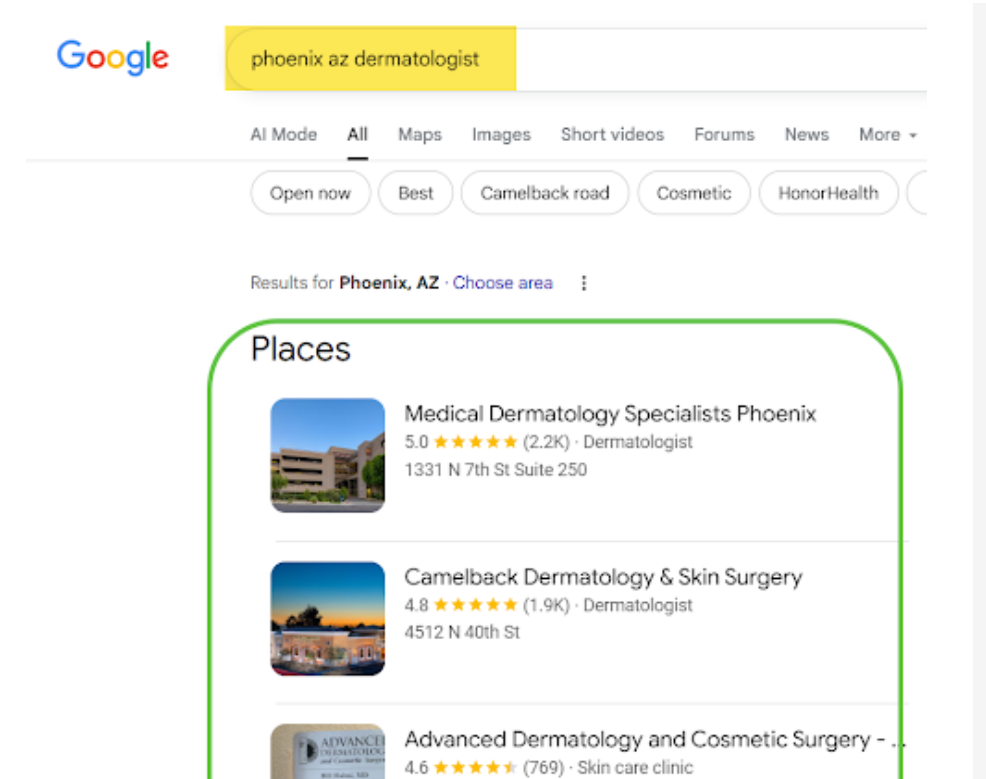This screenshot has width=986, height=779.
Task: Go to the Short videos tab
Action: point(612,134)
